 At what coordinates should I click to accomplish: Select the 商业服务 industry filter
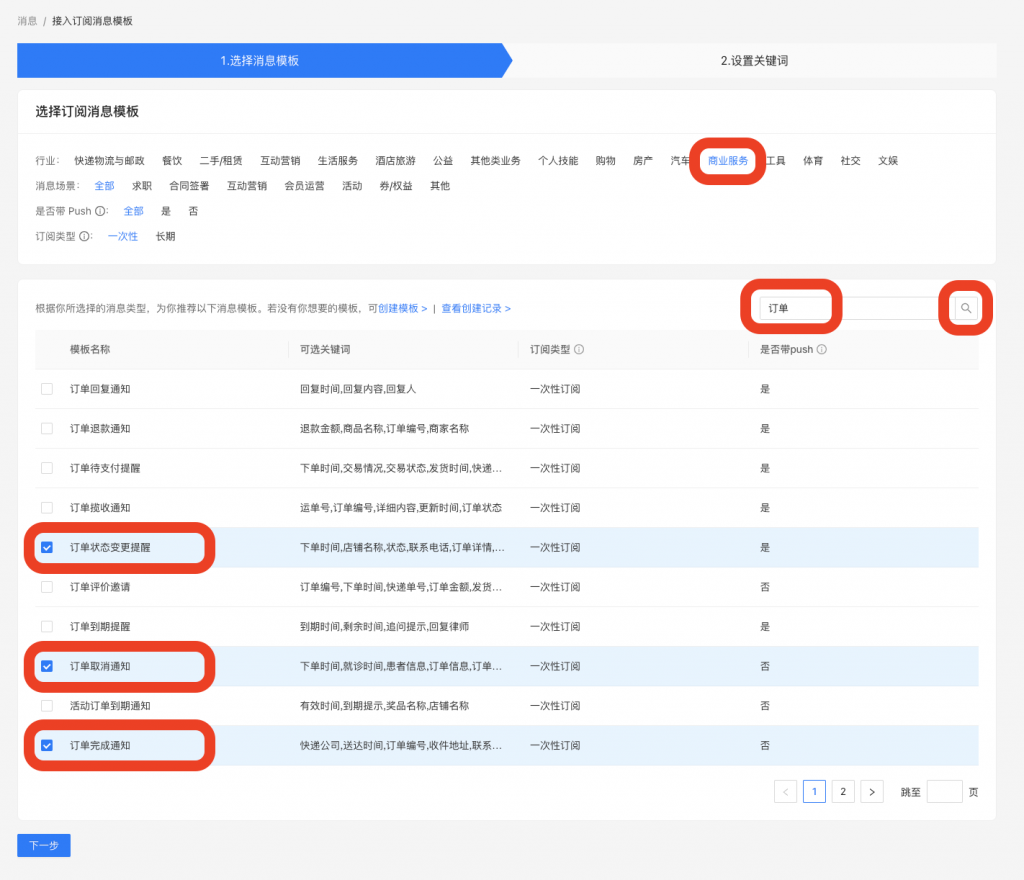(728, 161)
